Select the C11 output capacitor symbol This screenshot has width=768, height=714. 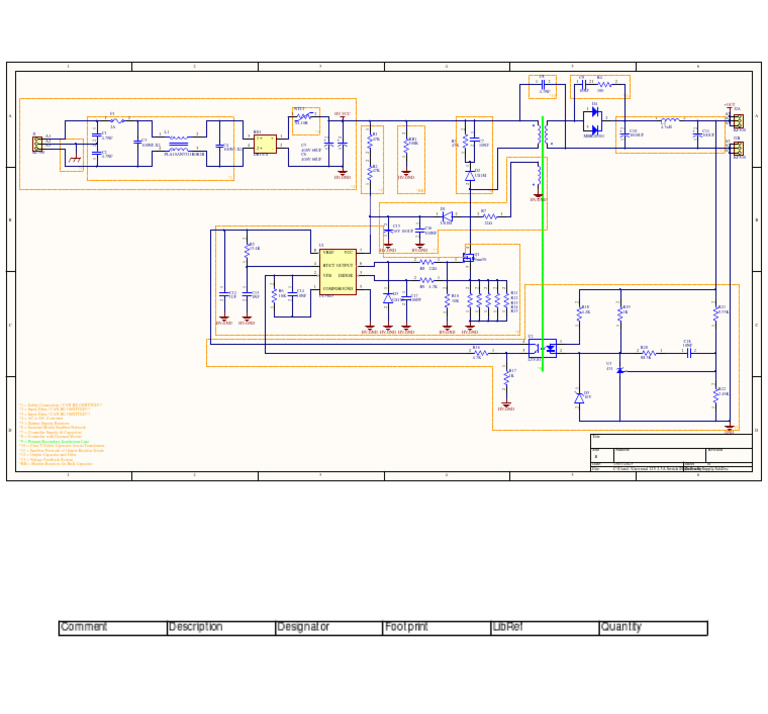tap(697, 134)
